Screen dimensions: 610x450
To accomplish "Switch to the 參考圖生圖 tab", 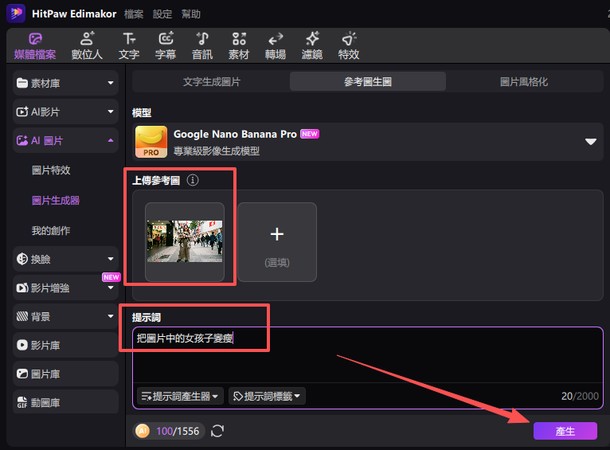I will click(368, 82).
